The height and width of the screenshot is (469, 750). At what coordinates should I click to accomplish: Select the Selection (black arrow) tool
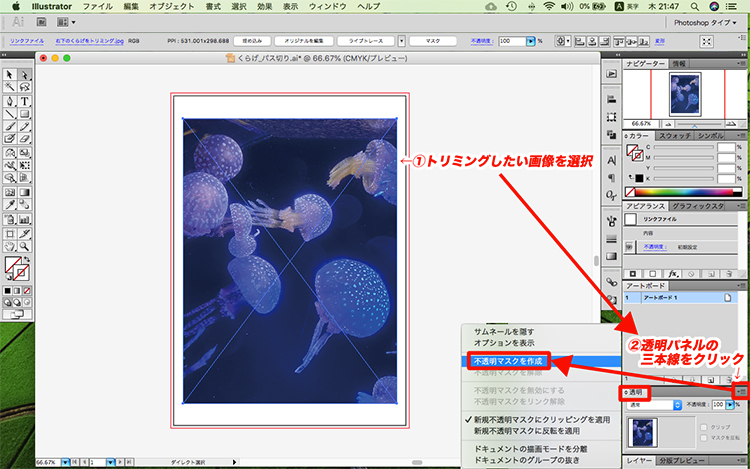tap(9, 74)
